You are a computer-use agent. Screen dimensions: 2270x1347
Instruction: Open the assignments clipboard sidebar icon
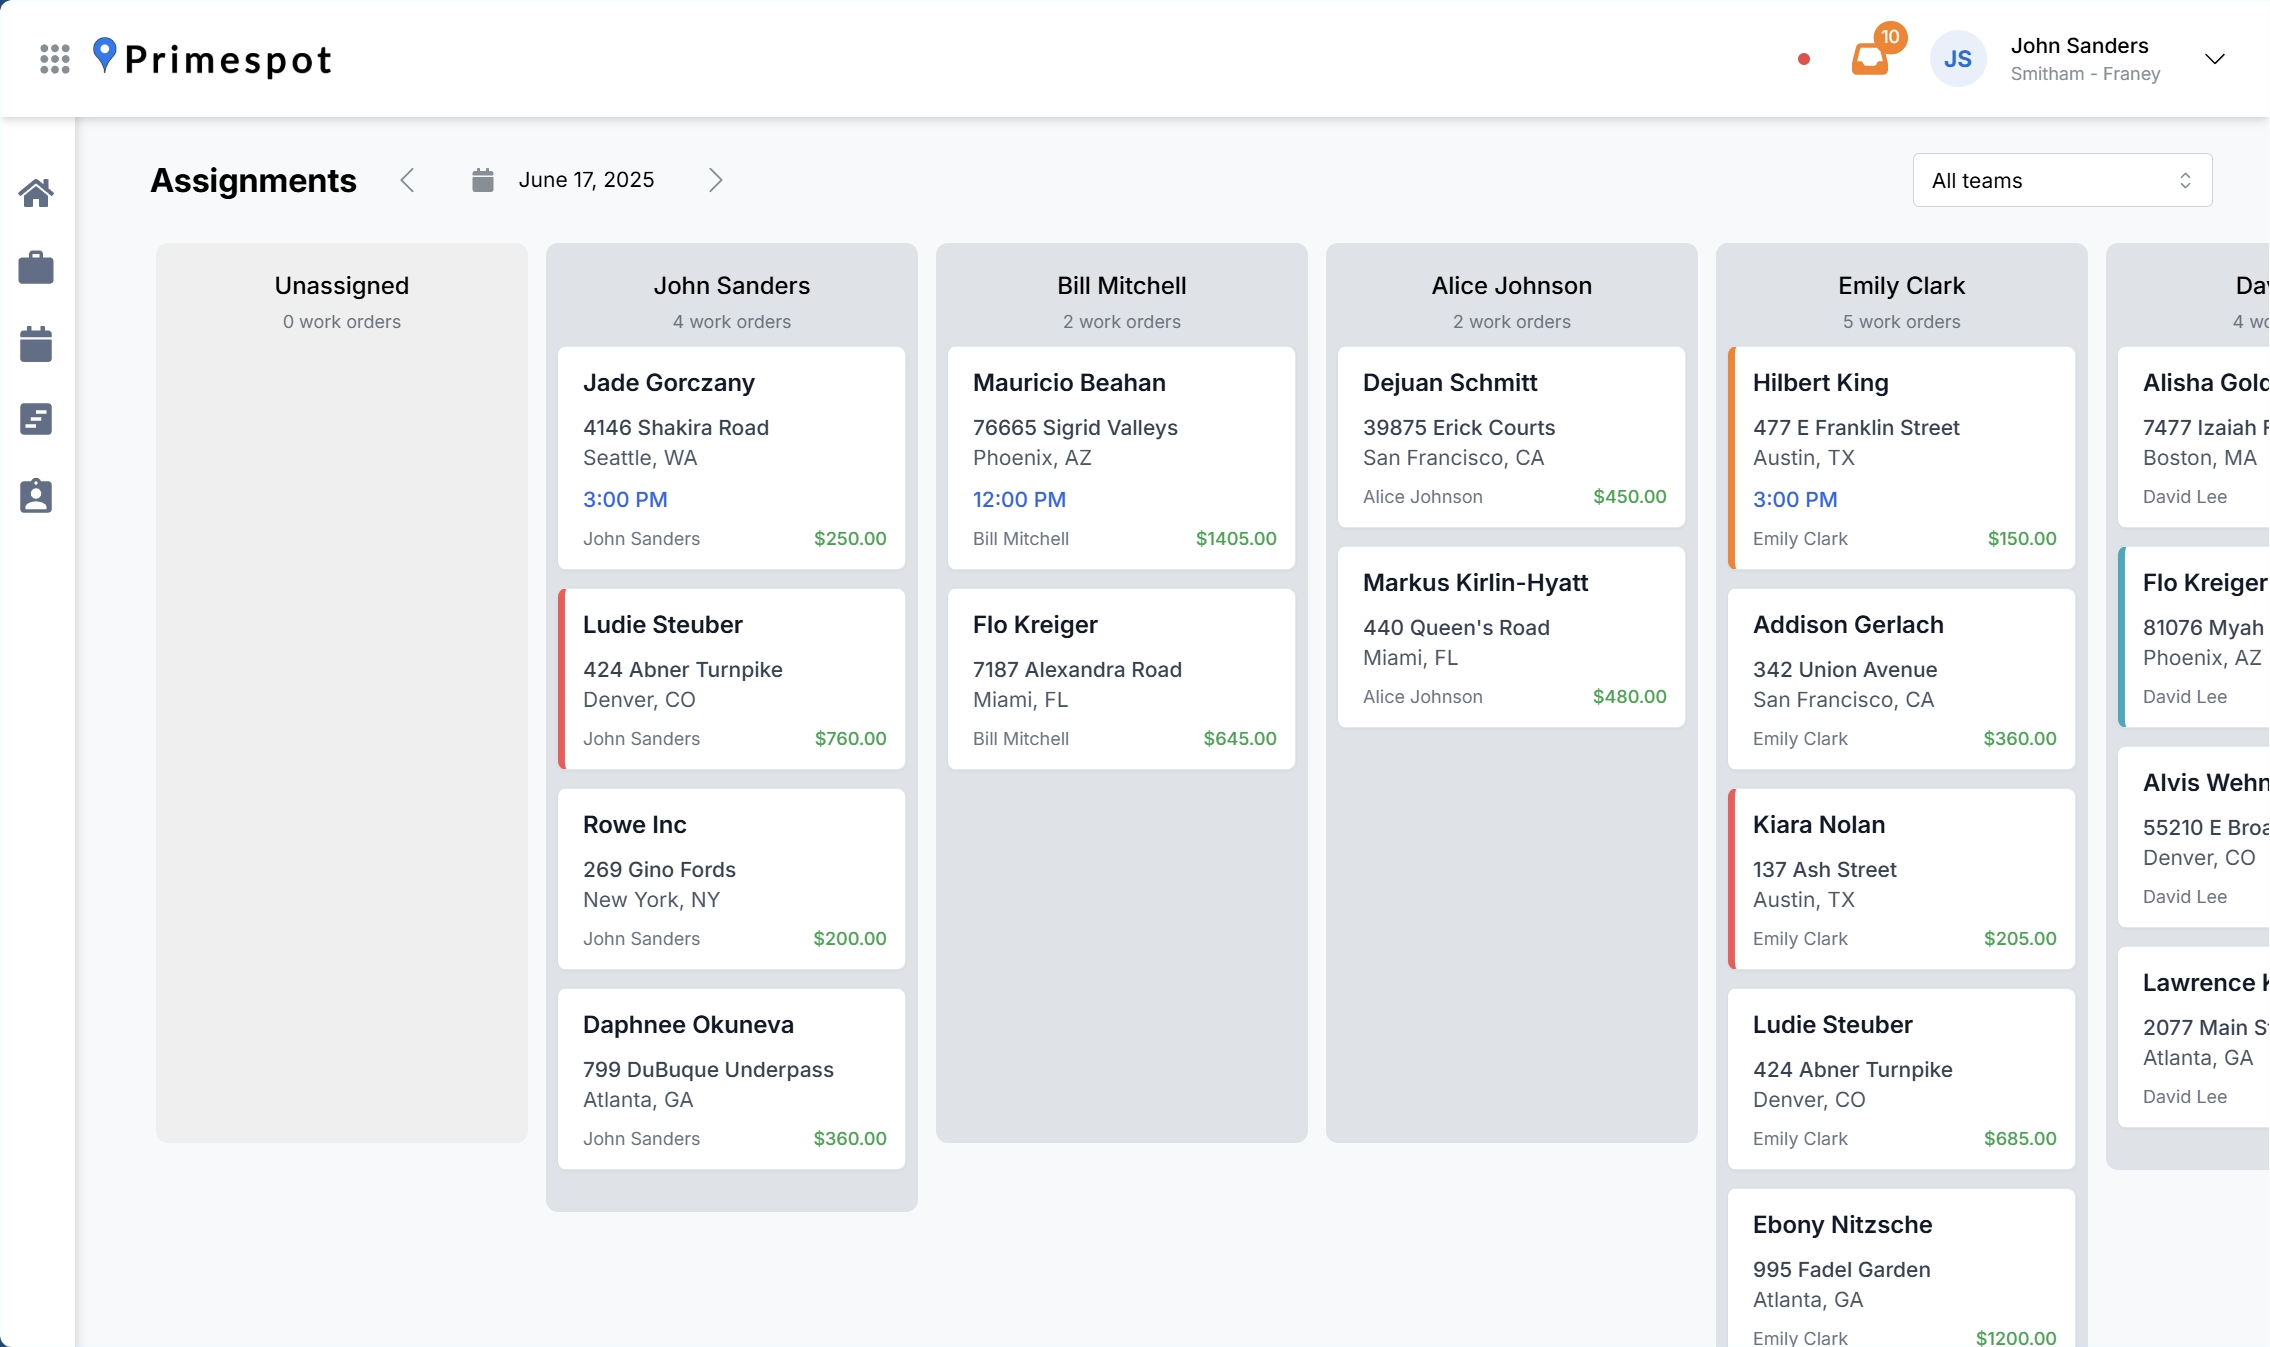(36, 496)
